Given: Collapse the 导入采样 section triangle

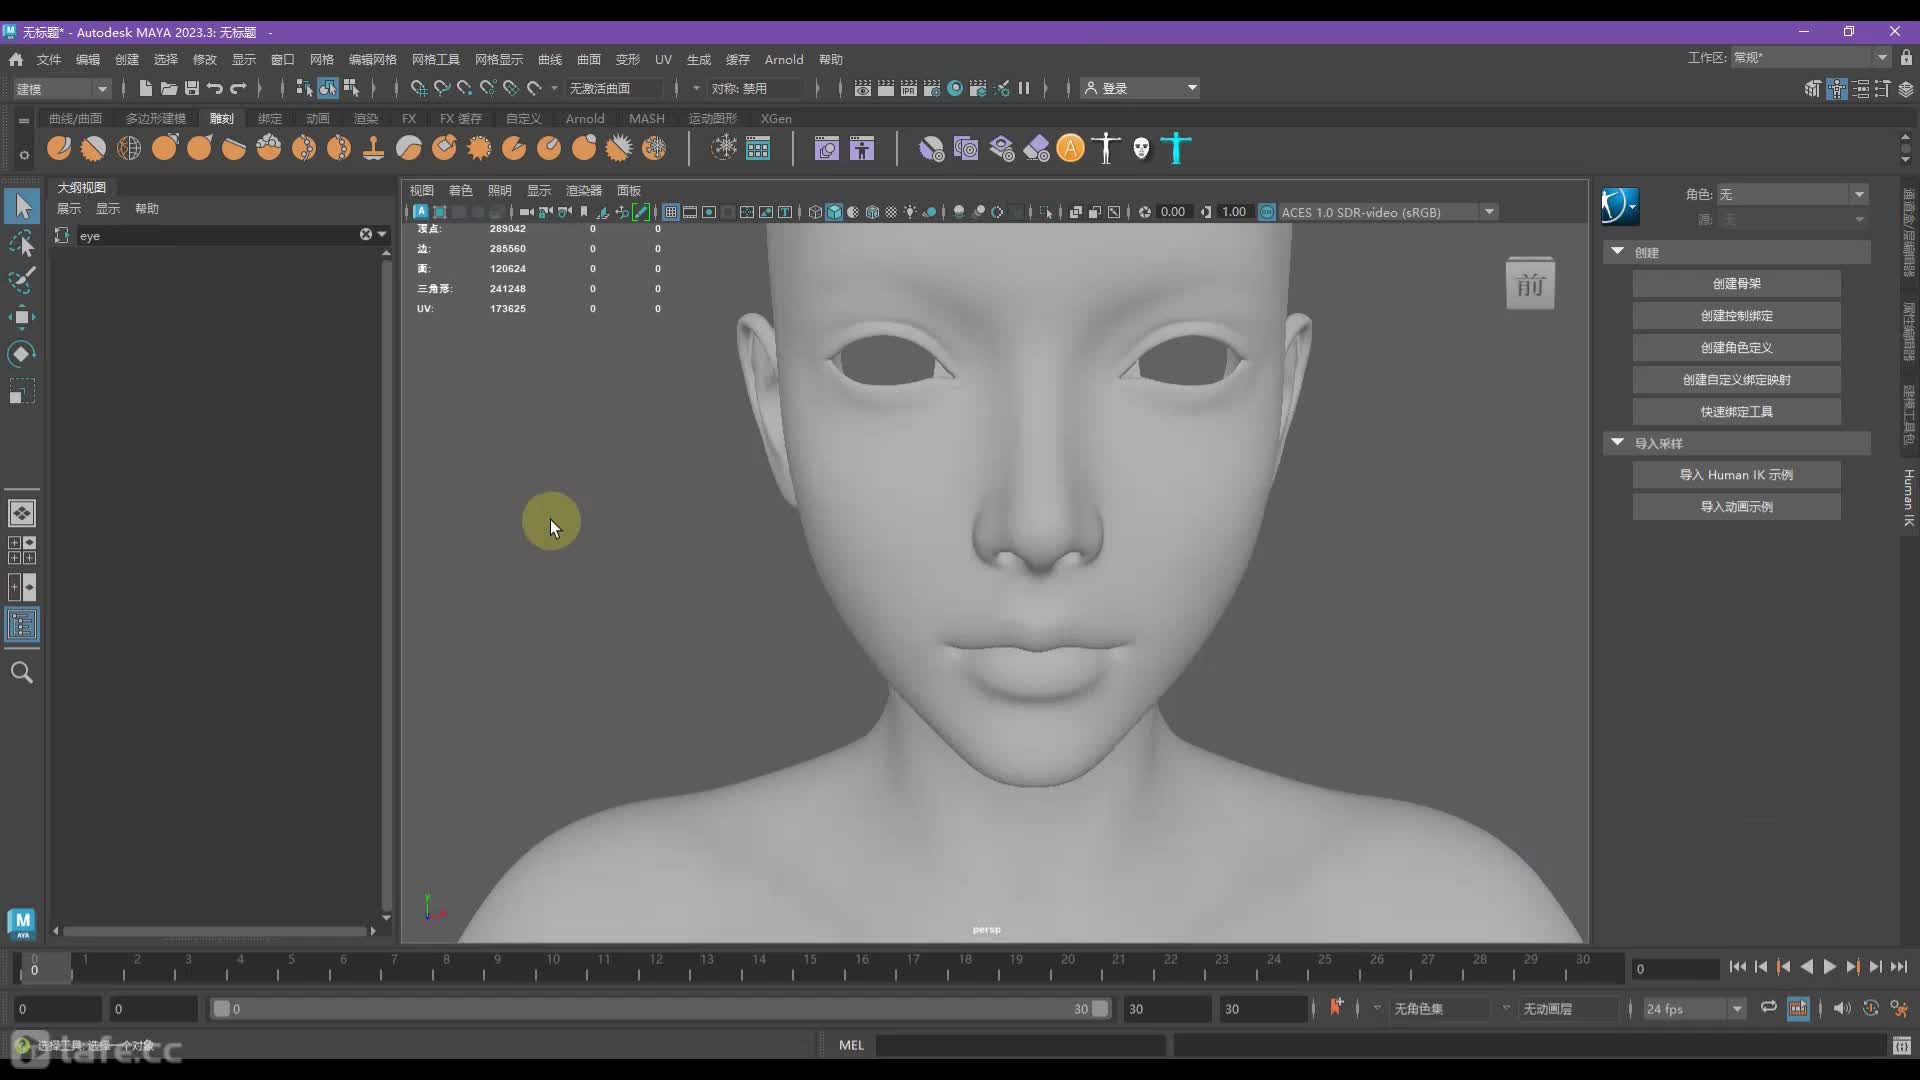Looking at the screenshot, I should 1617,442.
